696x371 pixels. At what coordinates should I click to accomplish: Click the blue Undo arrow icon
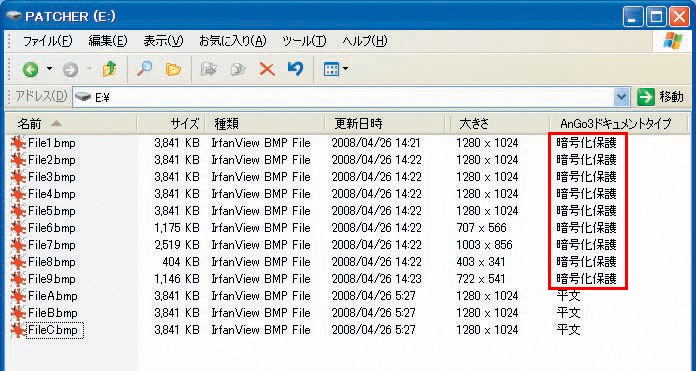295,69
